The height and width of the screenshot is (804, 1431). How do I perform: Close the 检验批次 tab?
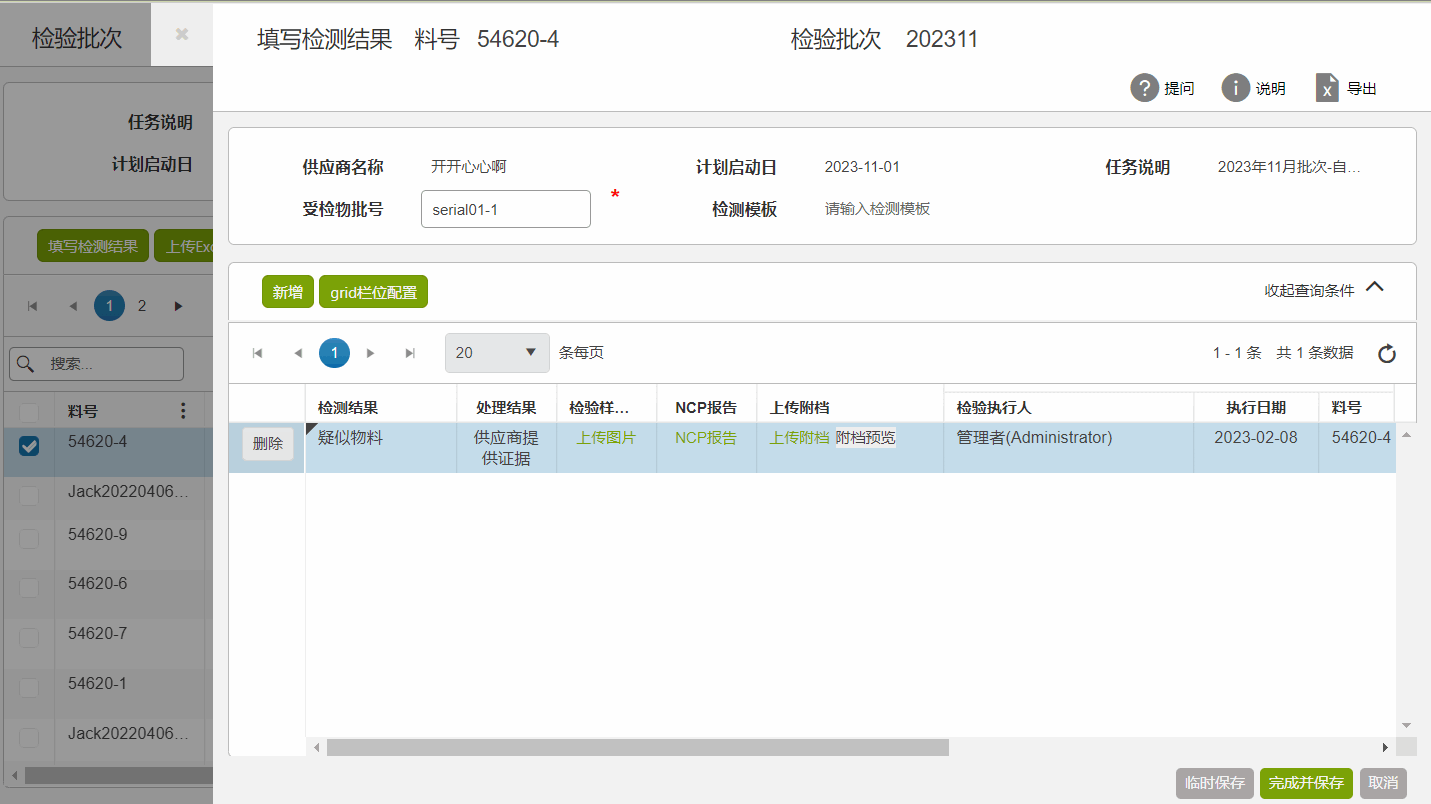click(x=181, y=34)
